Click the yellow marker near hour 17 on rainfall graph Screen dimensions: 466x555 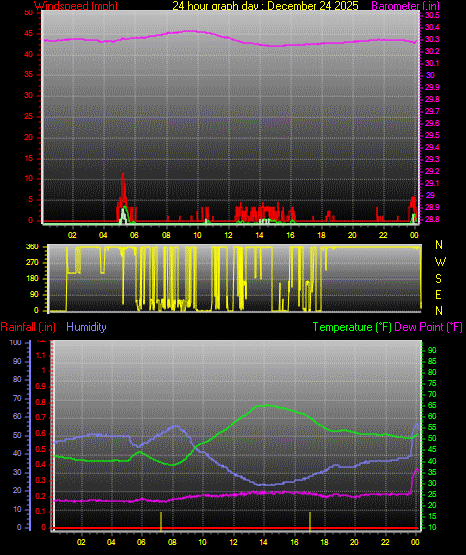click(310, 521)
